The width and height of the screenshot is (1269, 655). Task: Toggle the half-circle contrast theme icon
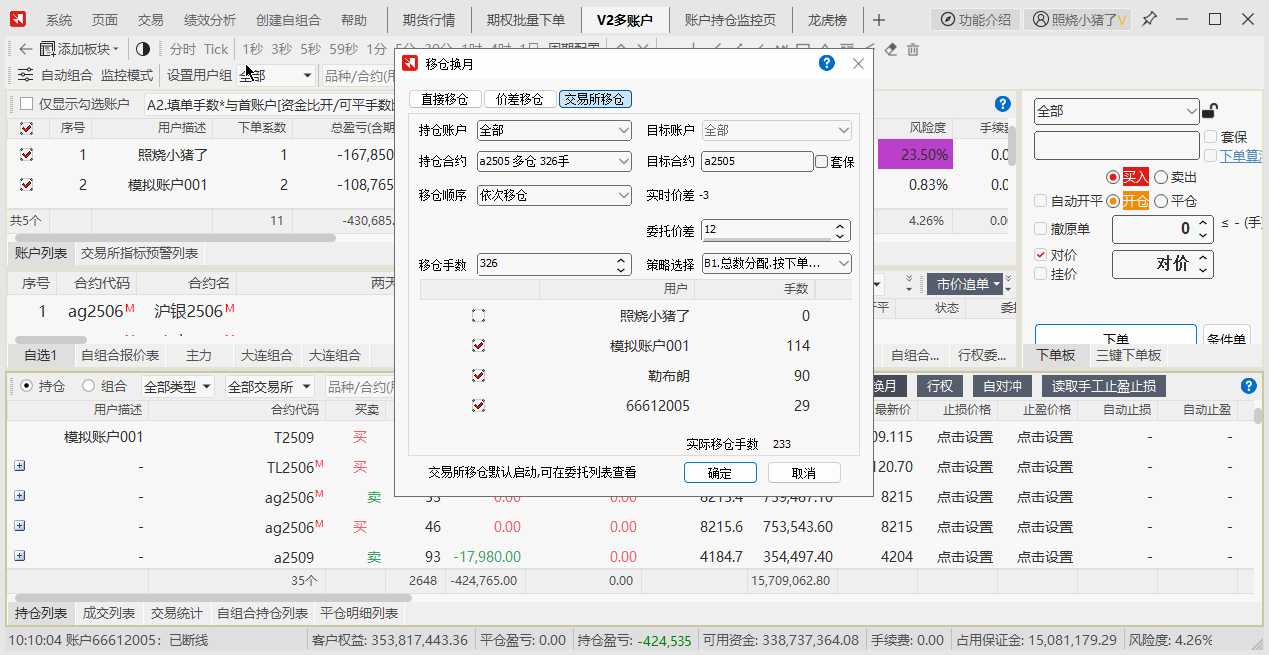(x=143, y=48)
